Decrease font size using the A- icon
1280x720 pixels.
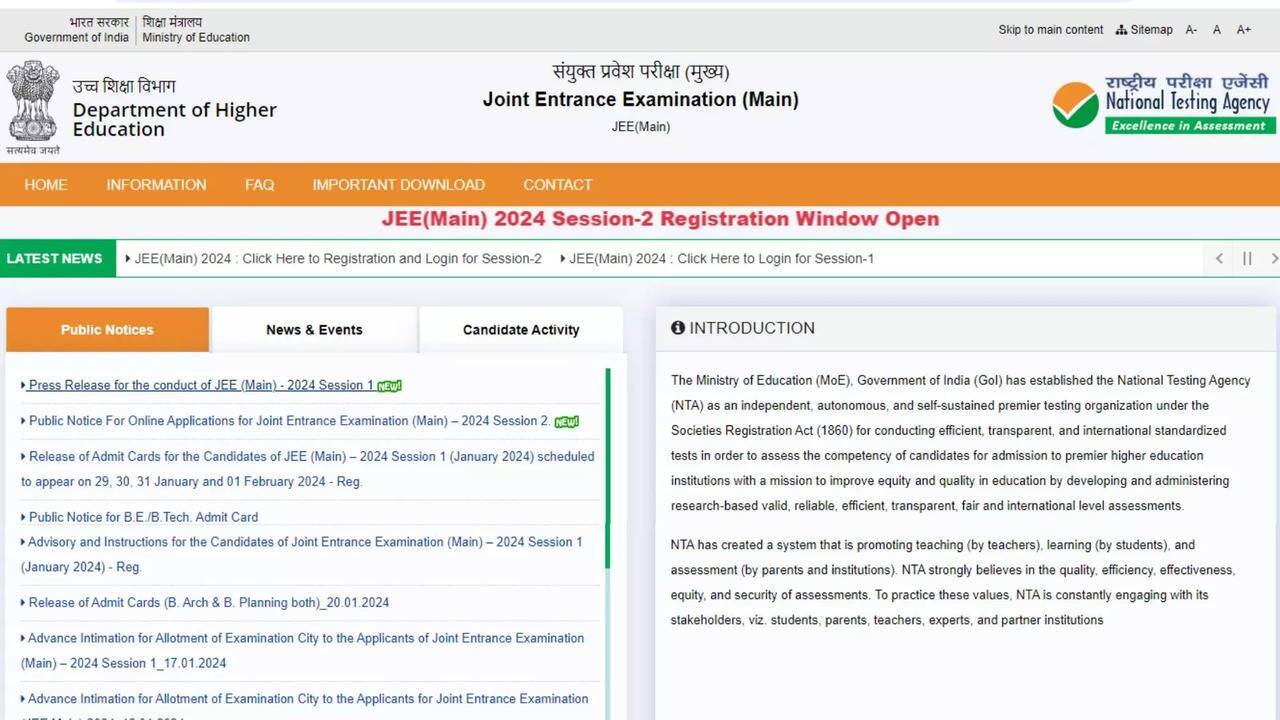pos(1191,29)
